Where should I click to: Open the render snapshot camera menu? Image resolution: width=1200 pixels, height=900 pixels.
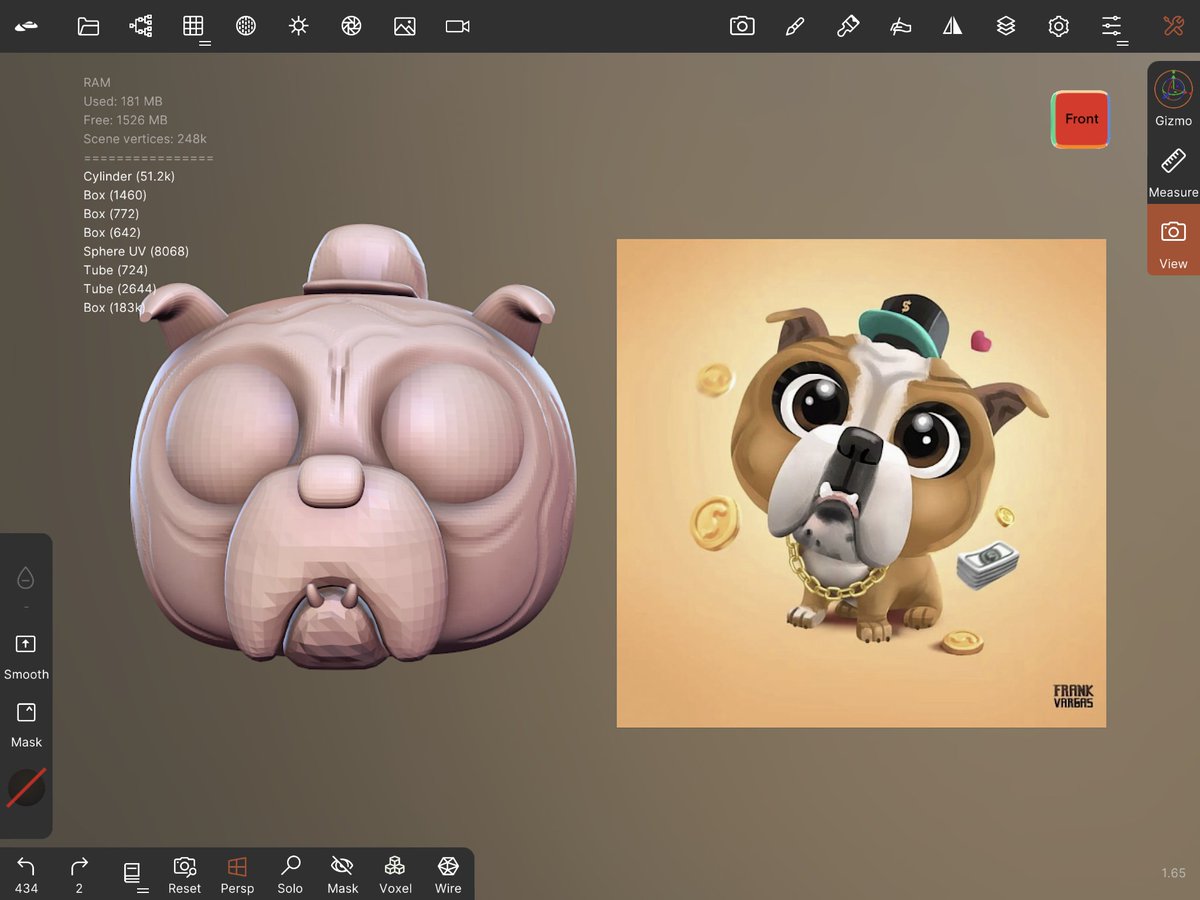coord(742,26)
